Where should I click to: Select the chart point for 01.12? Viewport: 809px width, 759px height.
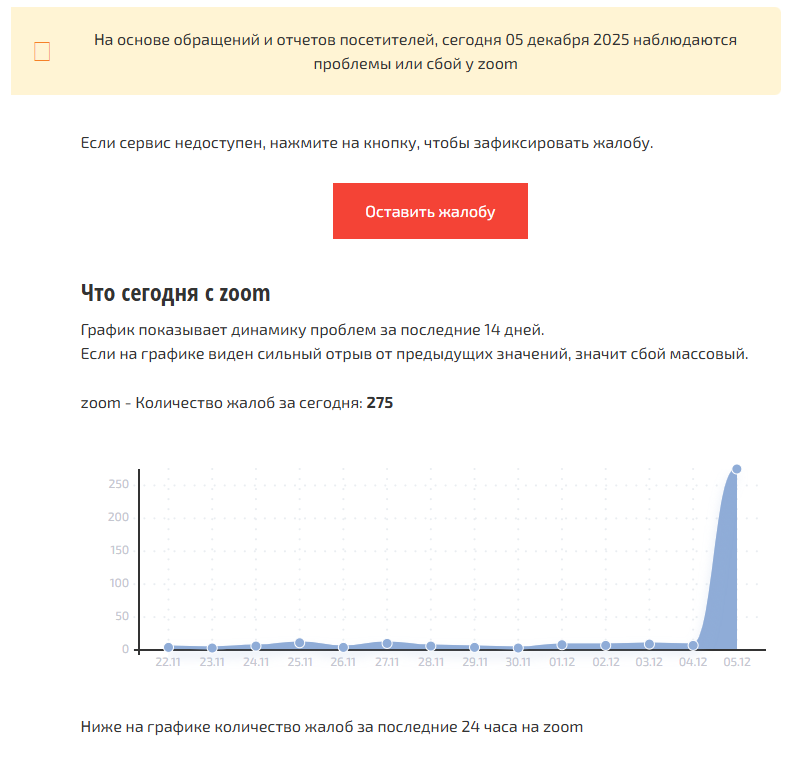coord(562,645)
